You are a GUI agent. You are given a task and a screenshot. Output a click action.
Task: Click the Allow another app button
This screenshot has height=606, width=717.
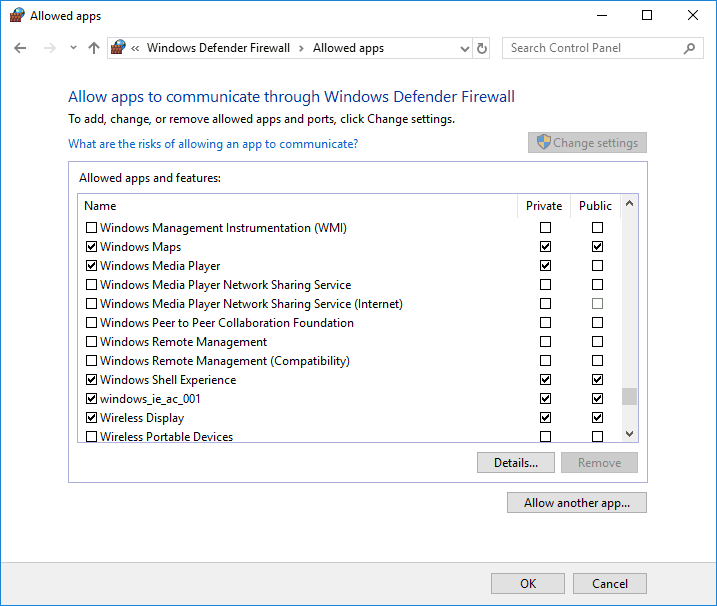click(577, 503)
